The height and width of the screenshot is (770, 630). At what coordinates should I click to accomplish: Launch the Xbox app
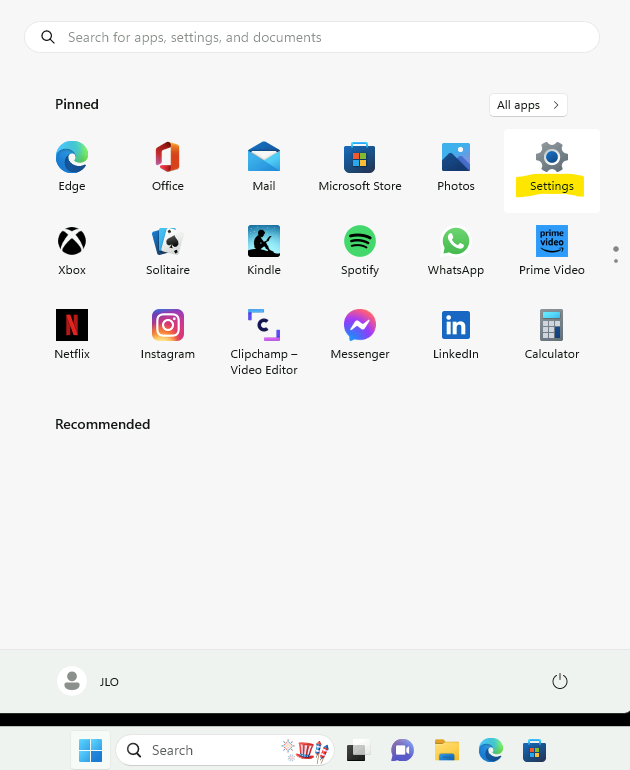72,252
